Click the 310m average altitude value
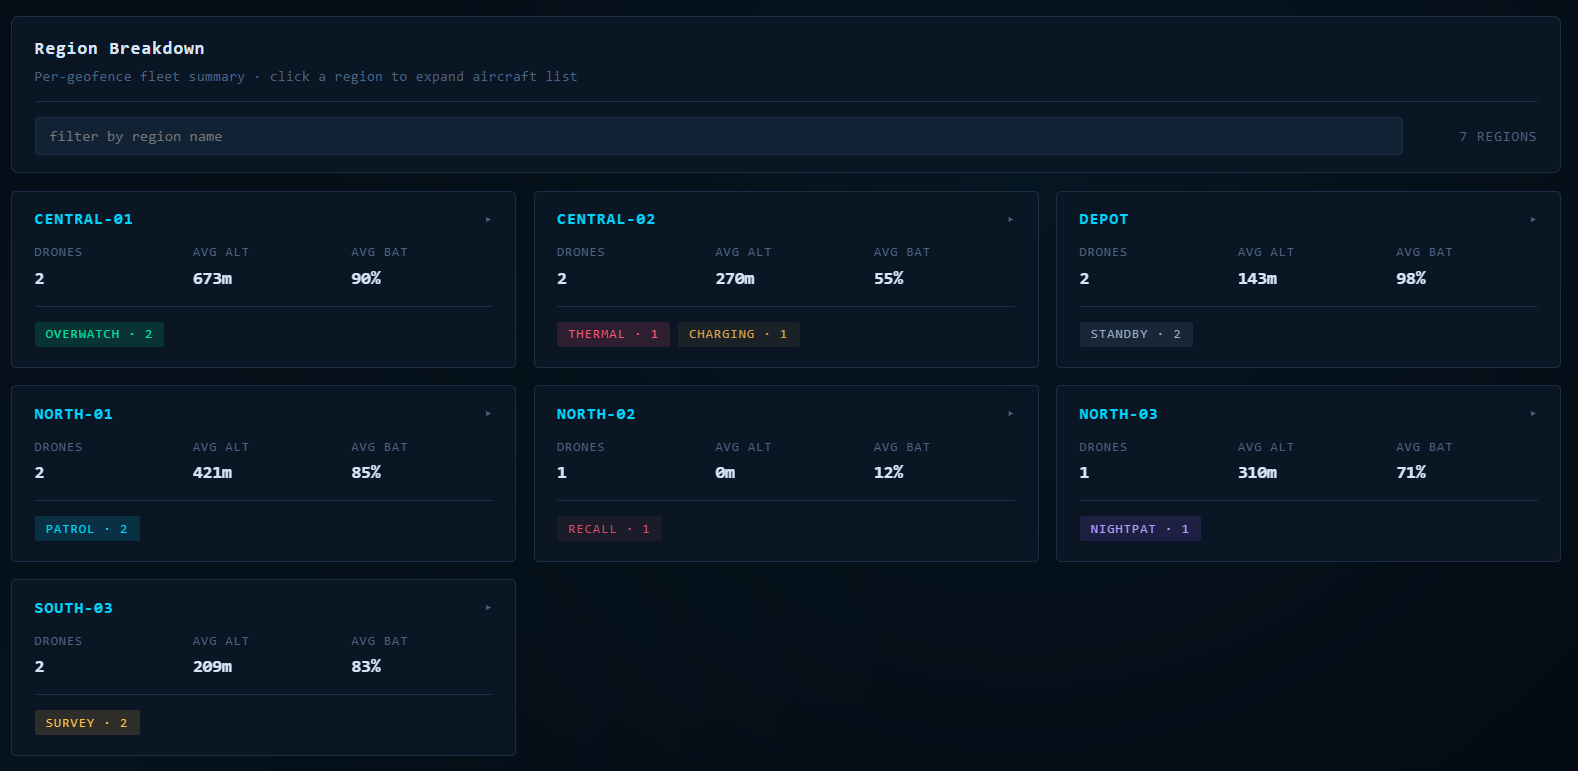Screen dimensions: 1578x771 tap(1257, 472)
